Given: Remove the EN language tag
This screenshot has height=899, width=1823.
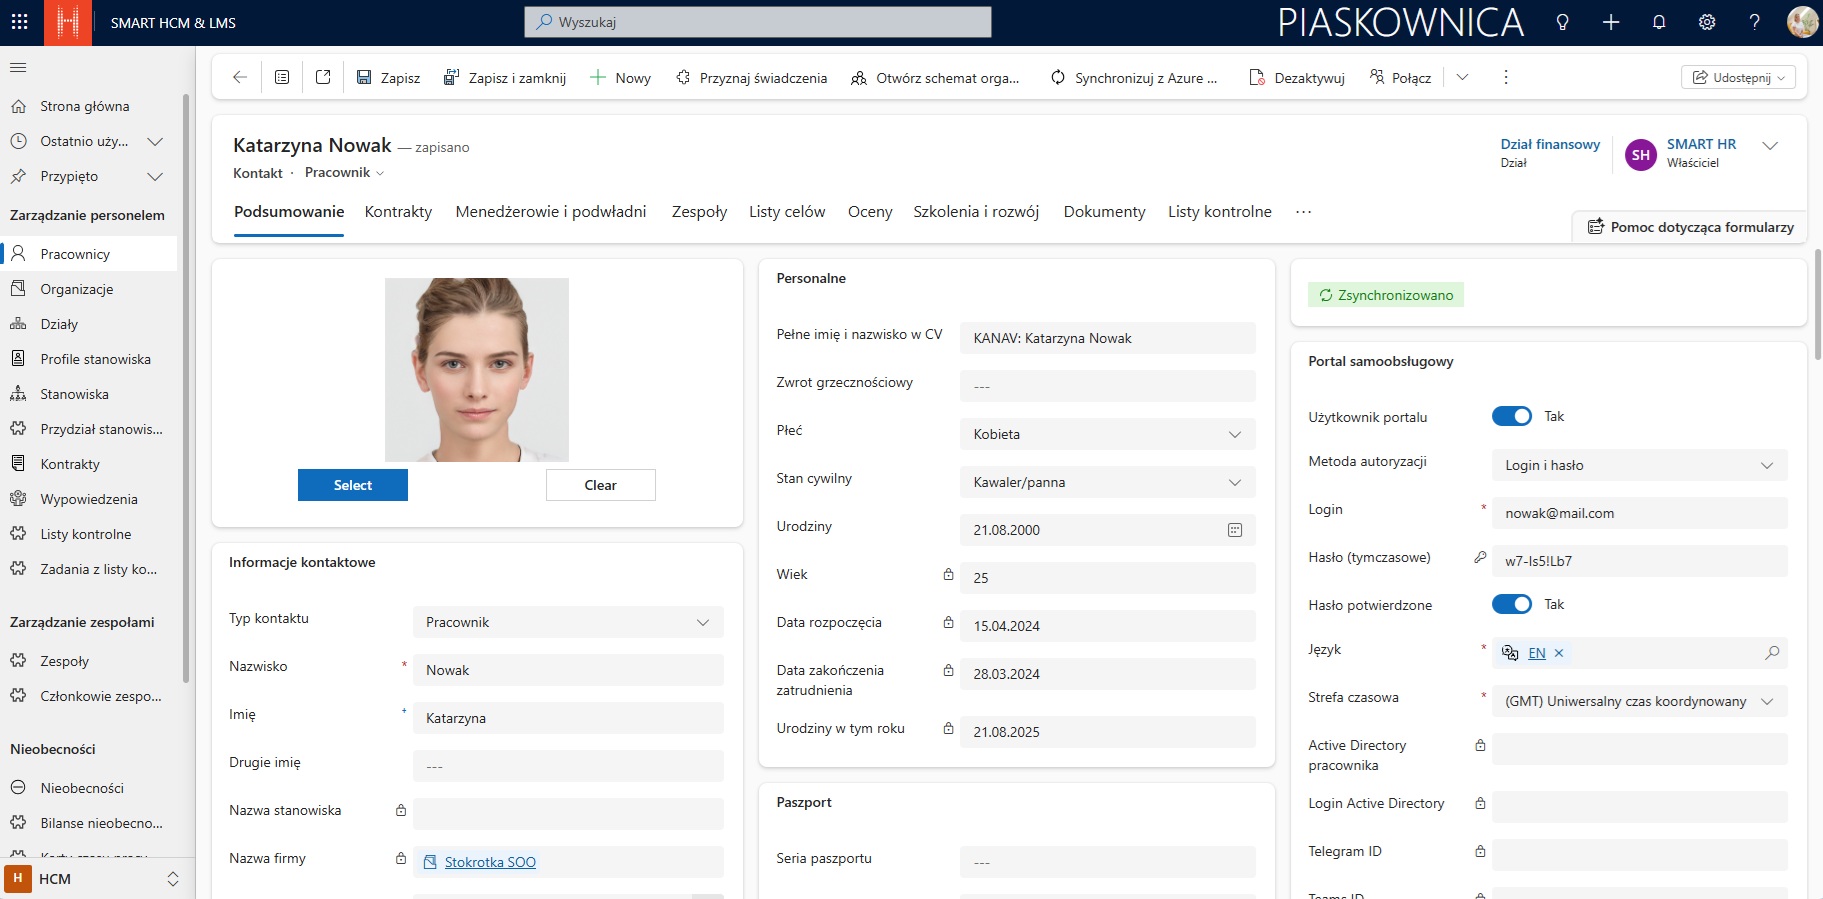Looking at the screenshot, I should 1559,653.
